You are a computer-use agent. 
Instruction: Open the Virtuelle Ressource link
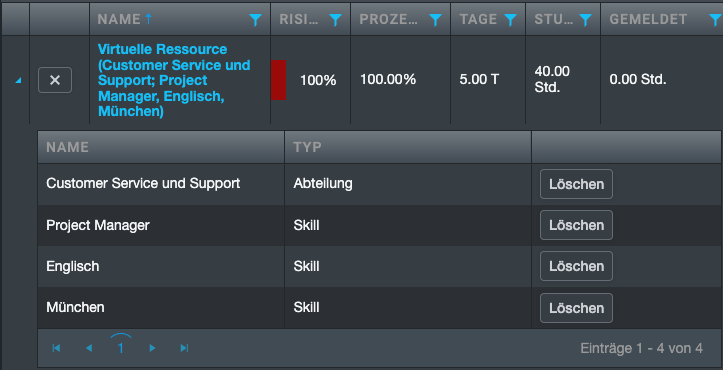174,80
